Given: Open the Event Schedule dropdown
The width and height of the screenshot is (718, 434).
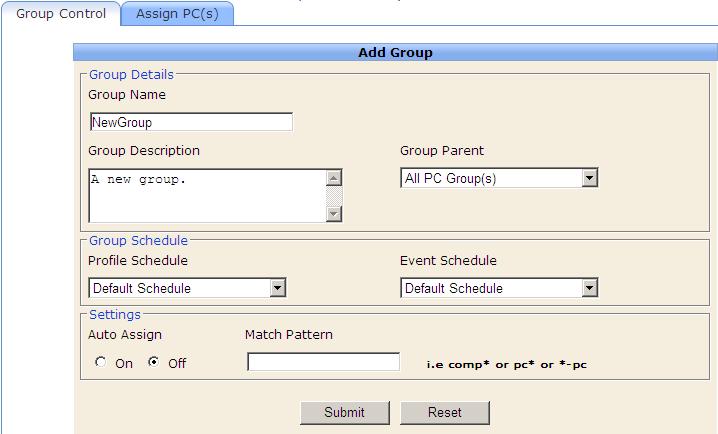Looking at the screenshot, I should point(499,288).
